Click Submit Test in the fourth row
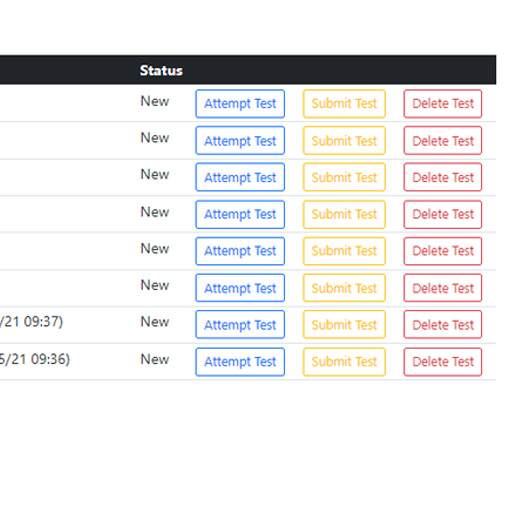 pos(344,214)
